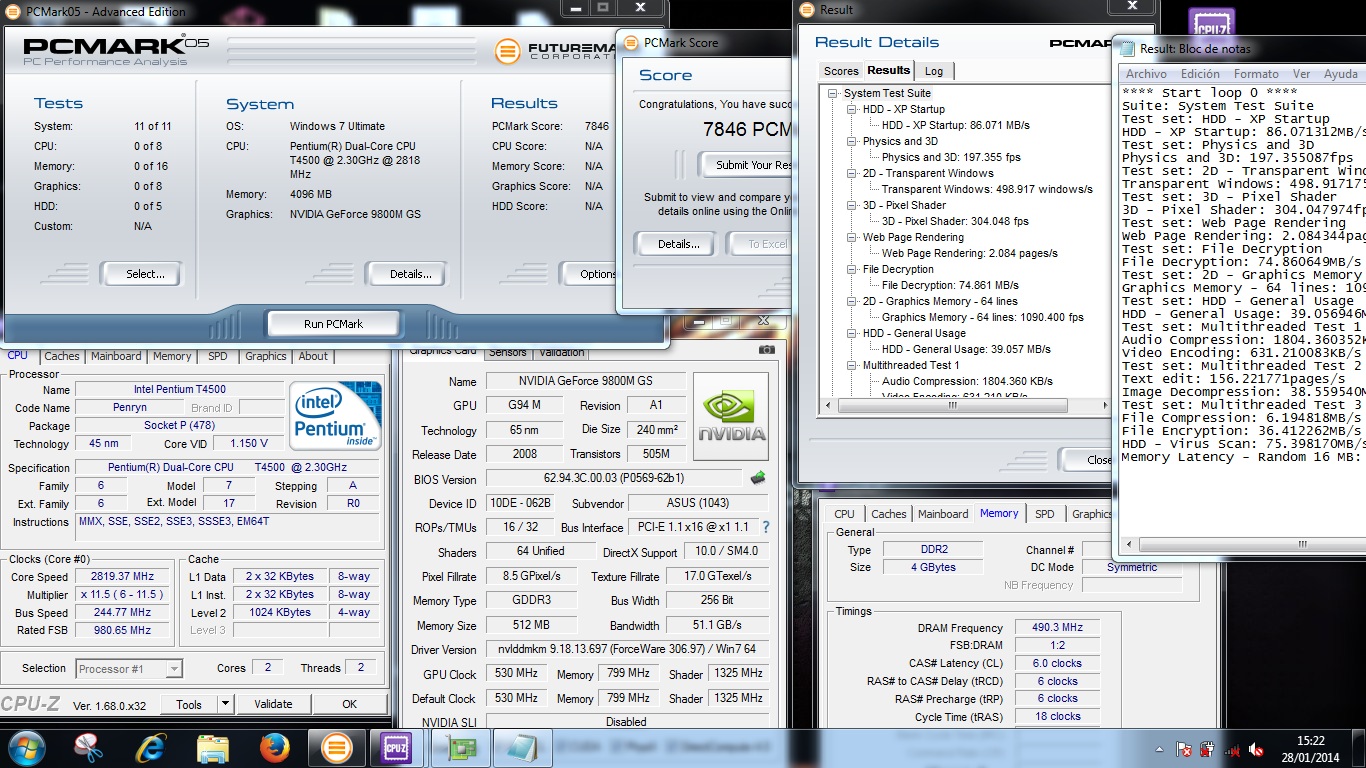This screenshot has width=1366, height=768.
Task: Switch to Log tab in Result Details
Action: point(933,71)
